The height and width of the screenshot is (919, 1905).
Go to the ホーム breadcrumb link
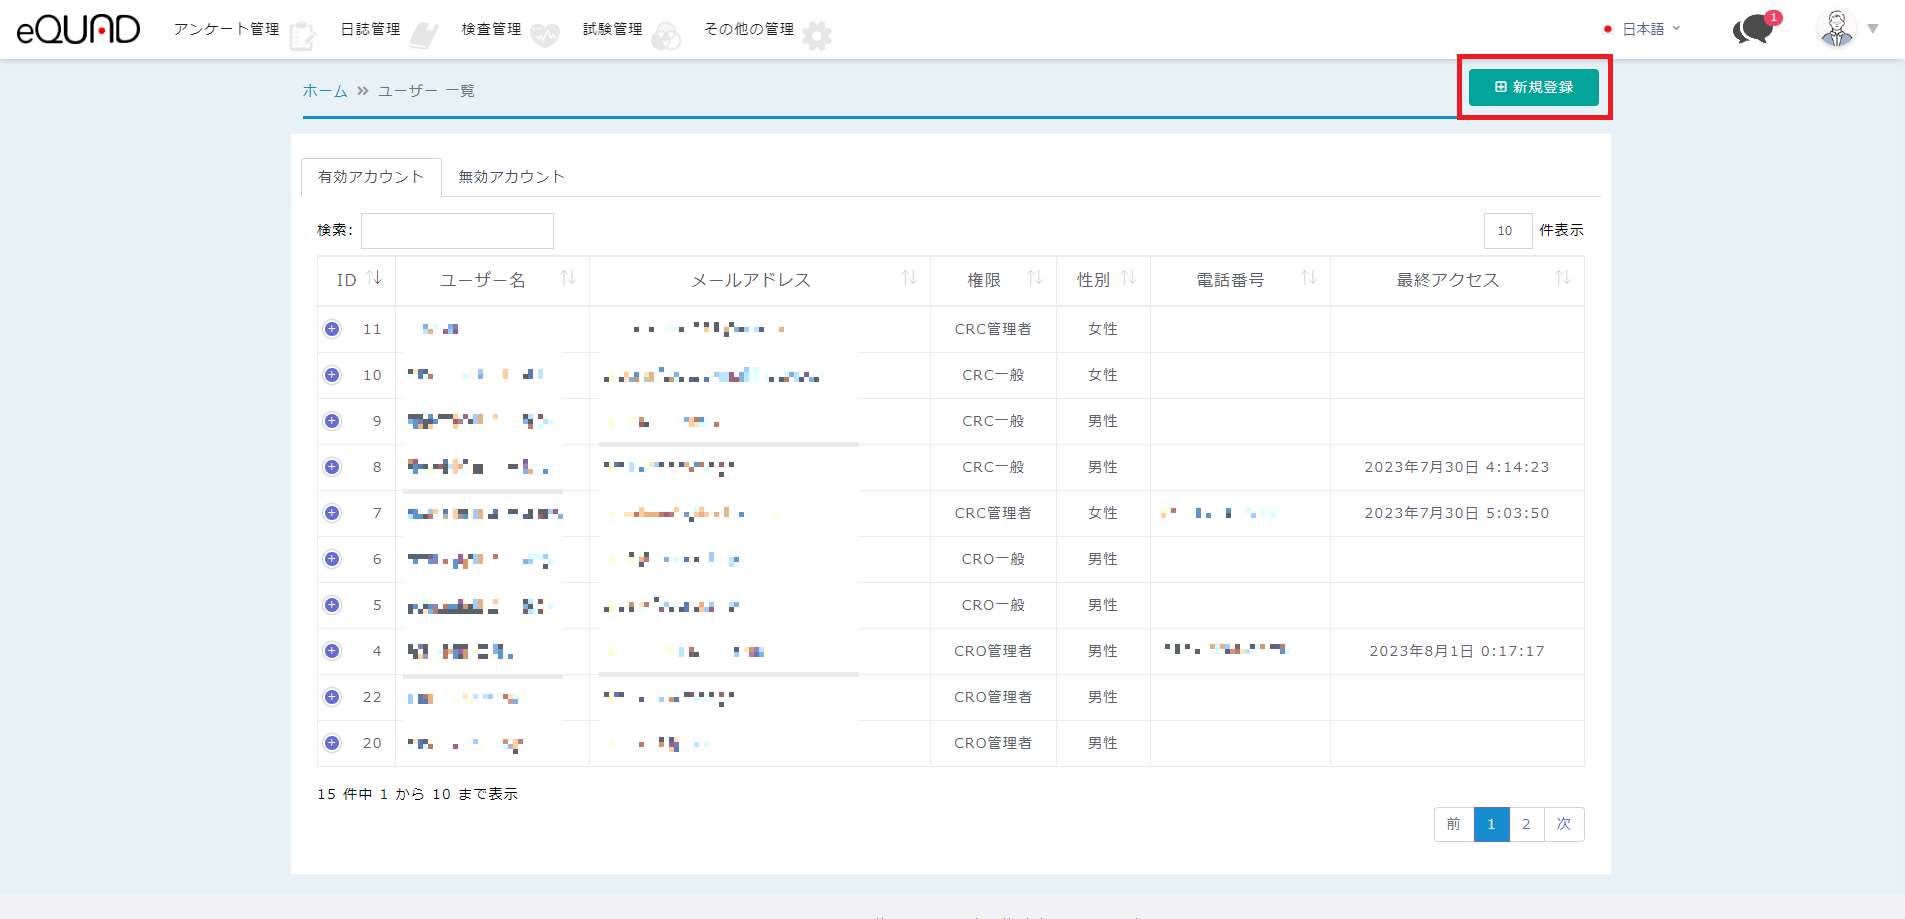[325, 91]
